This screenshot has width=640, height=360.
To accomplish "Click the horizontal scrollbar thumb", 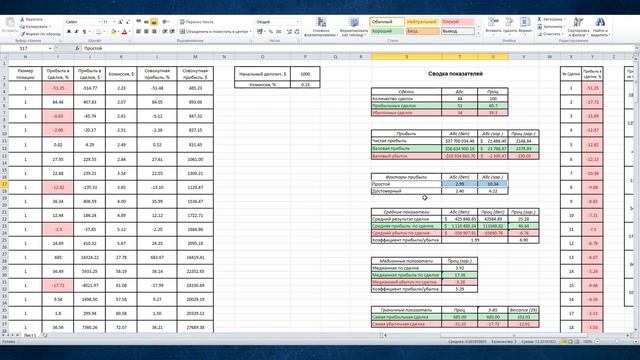I will coord(513,336).
